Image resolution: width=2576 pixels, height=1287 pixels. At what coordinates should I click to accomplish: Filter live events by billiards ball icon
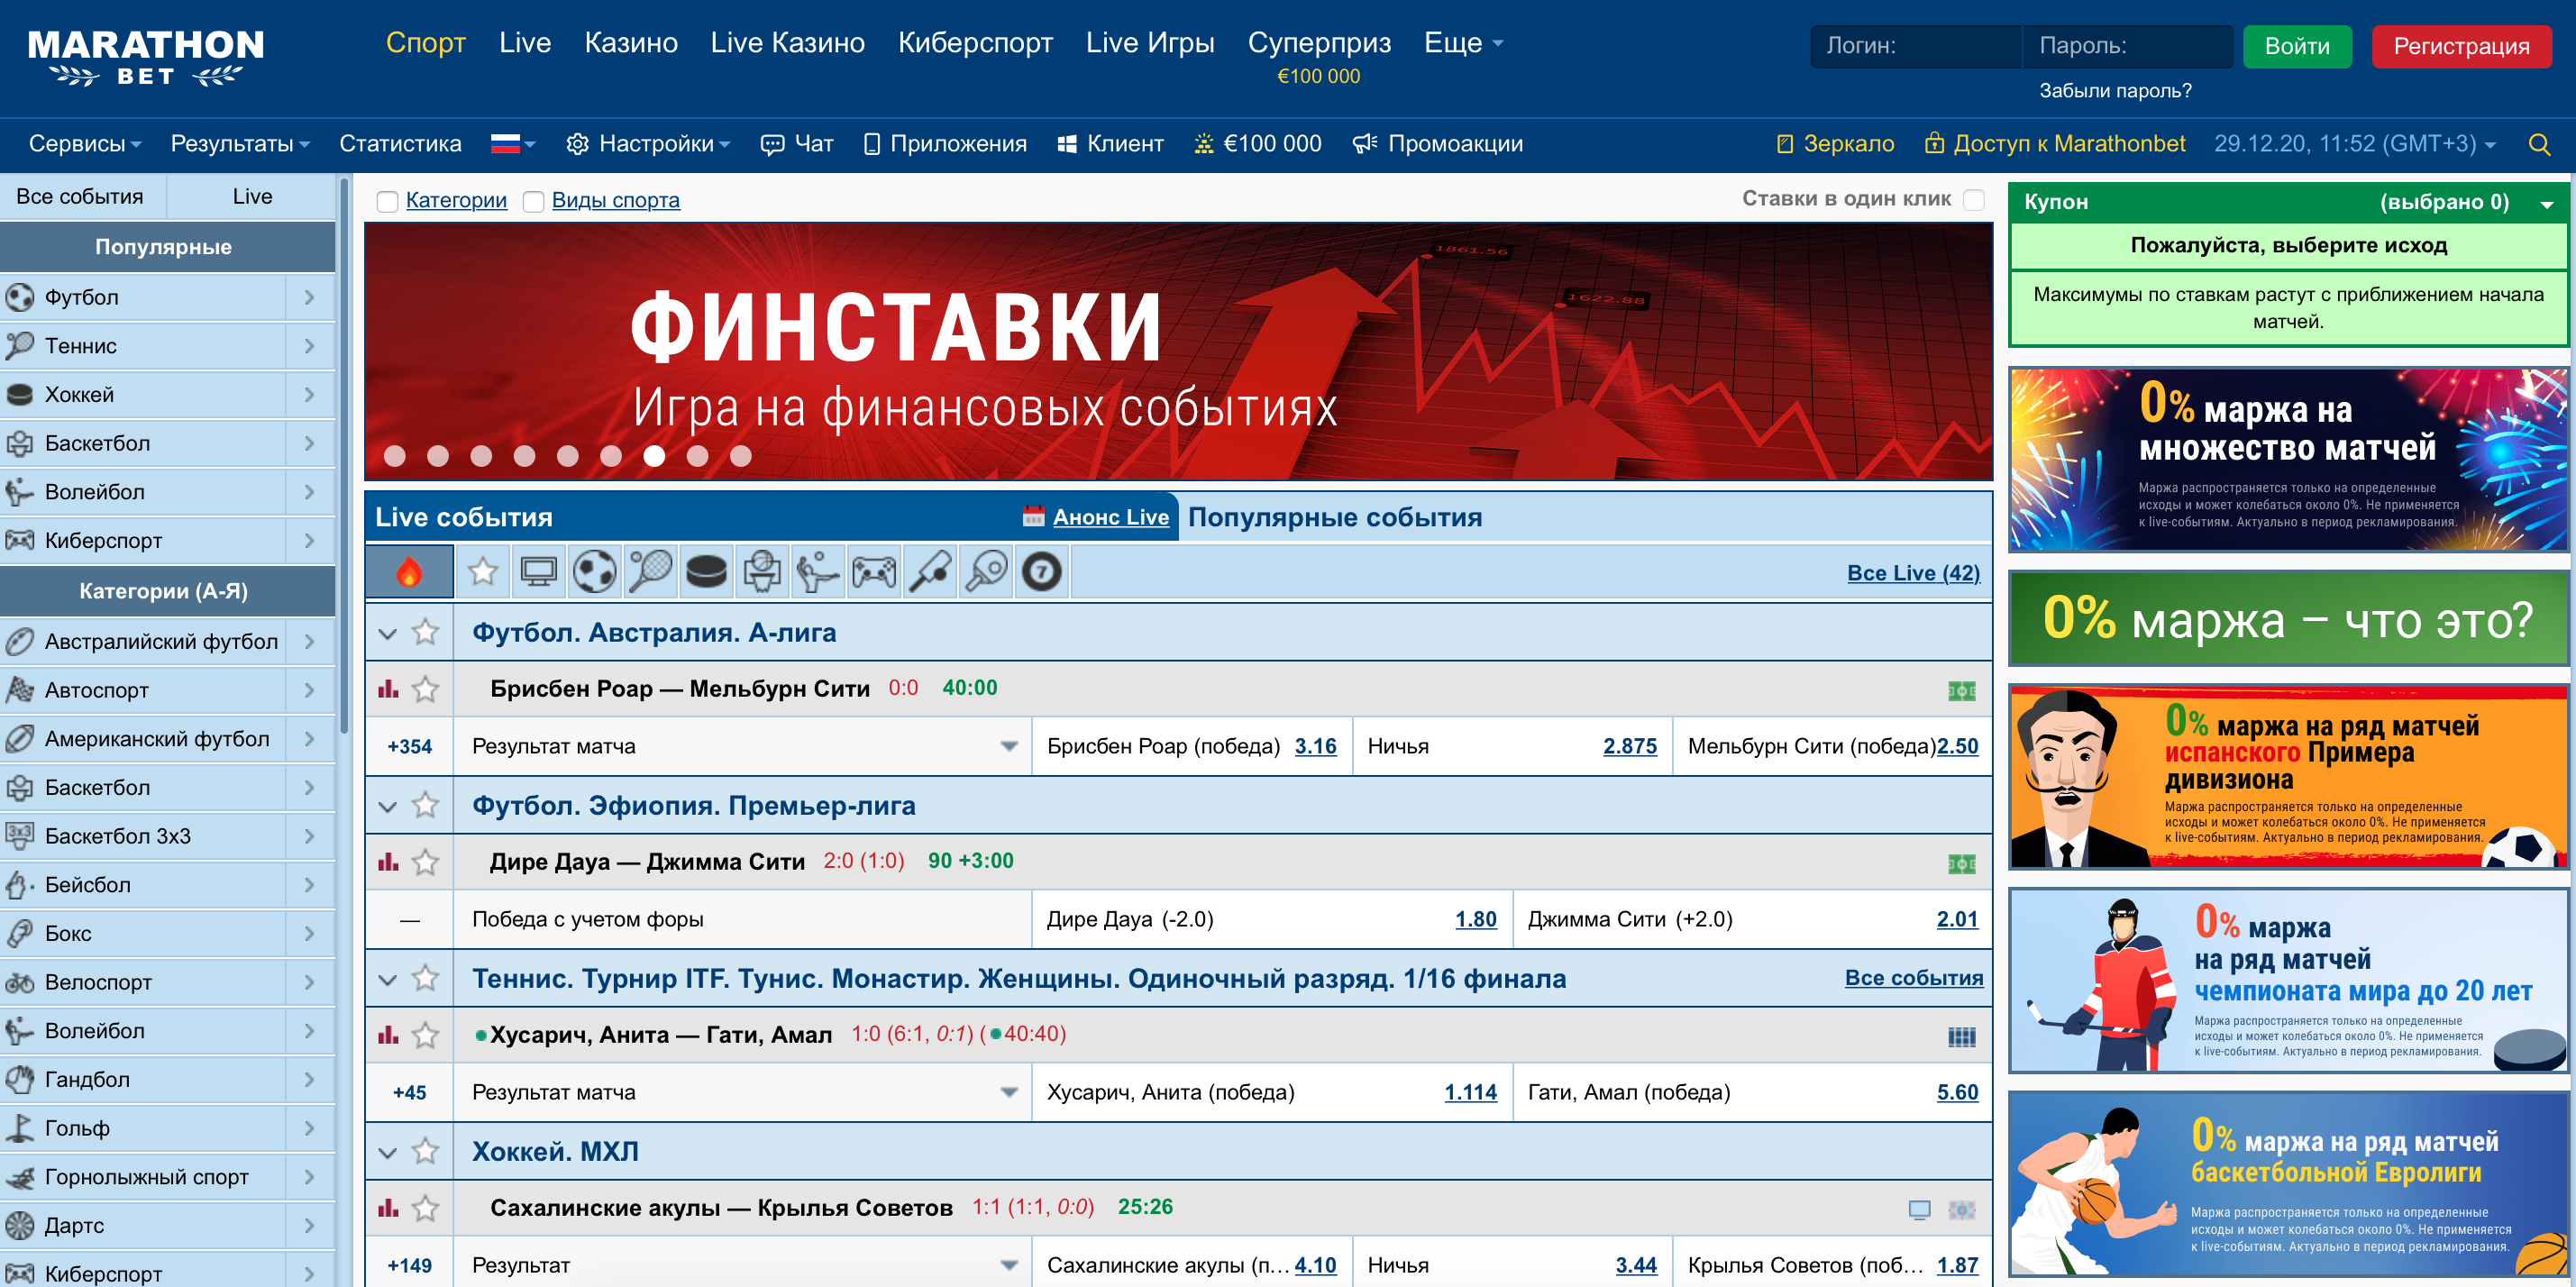pos(1042,572)
